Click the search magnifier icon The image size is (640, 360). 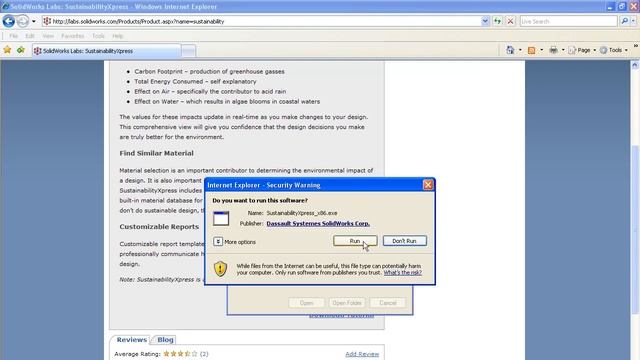point(624,21)
